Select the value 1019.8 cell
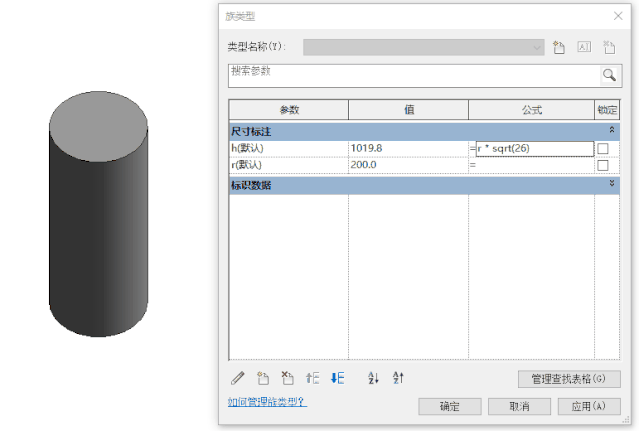This screenshot has width=639, height=431. tap(408, 148)
